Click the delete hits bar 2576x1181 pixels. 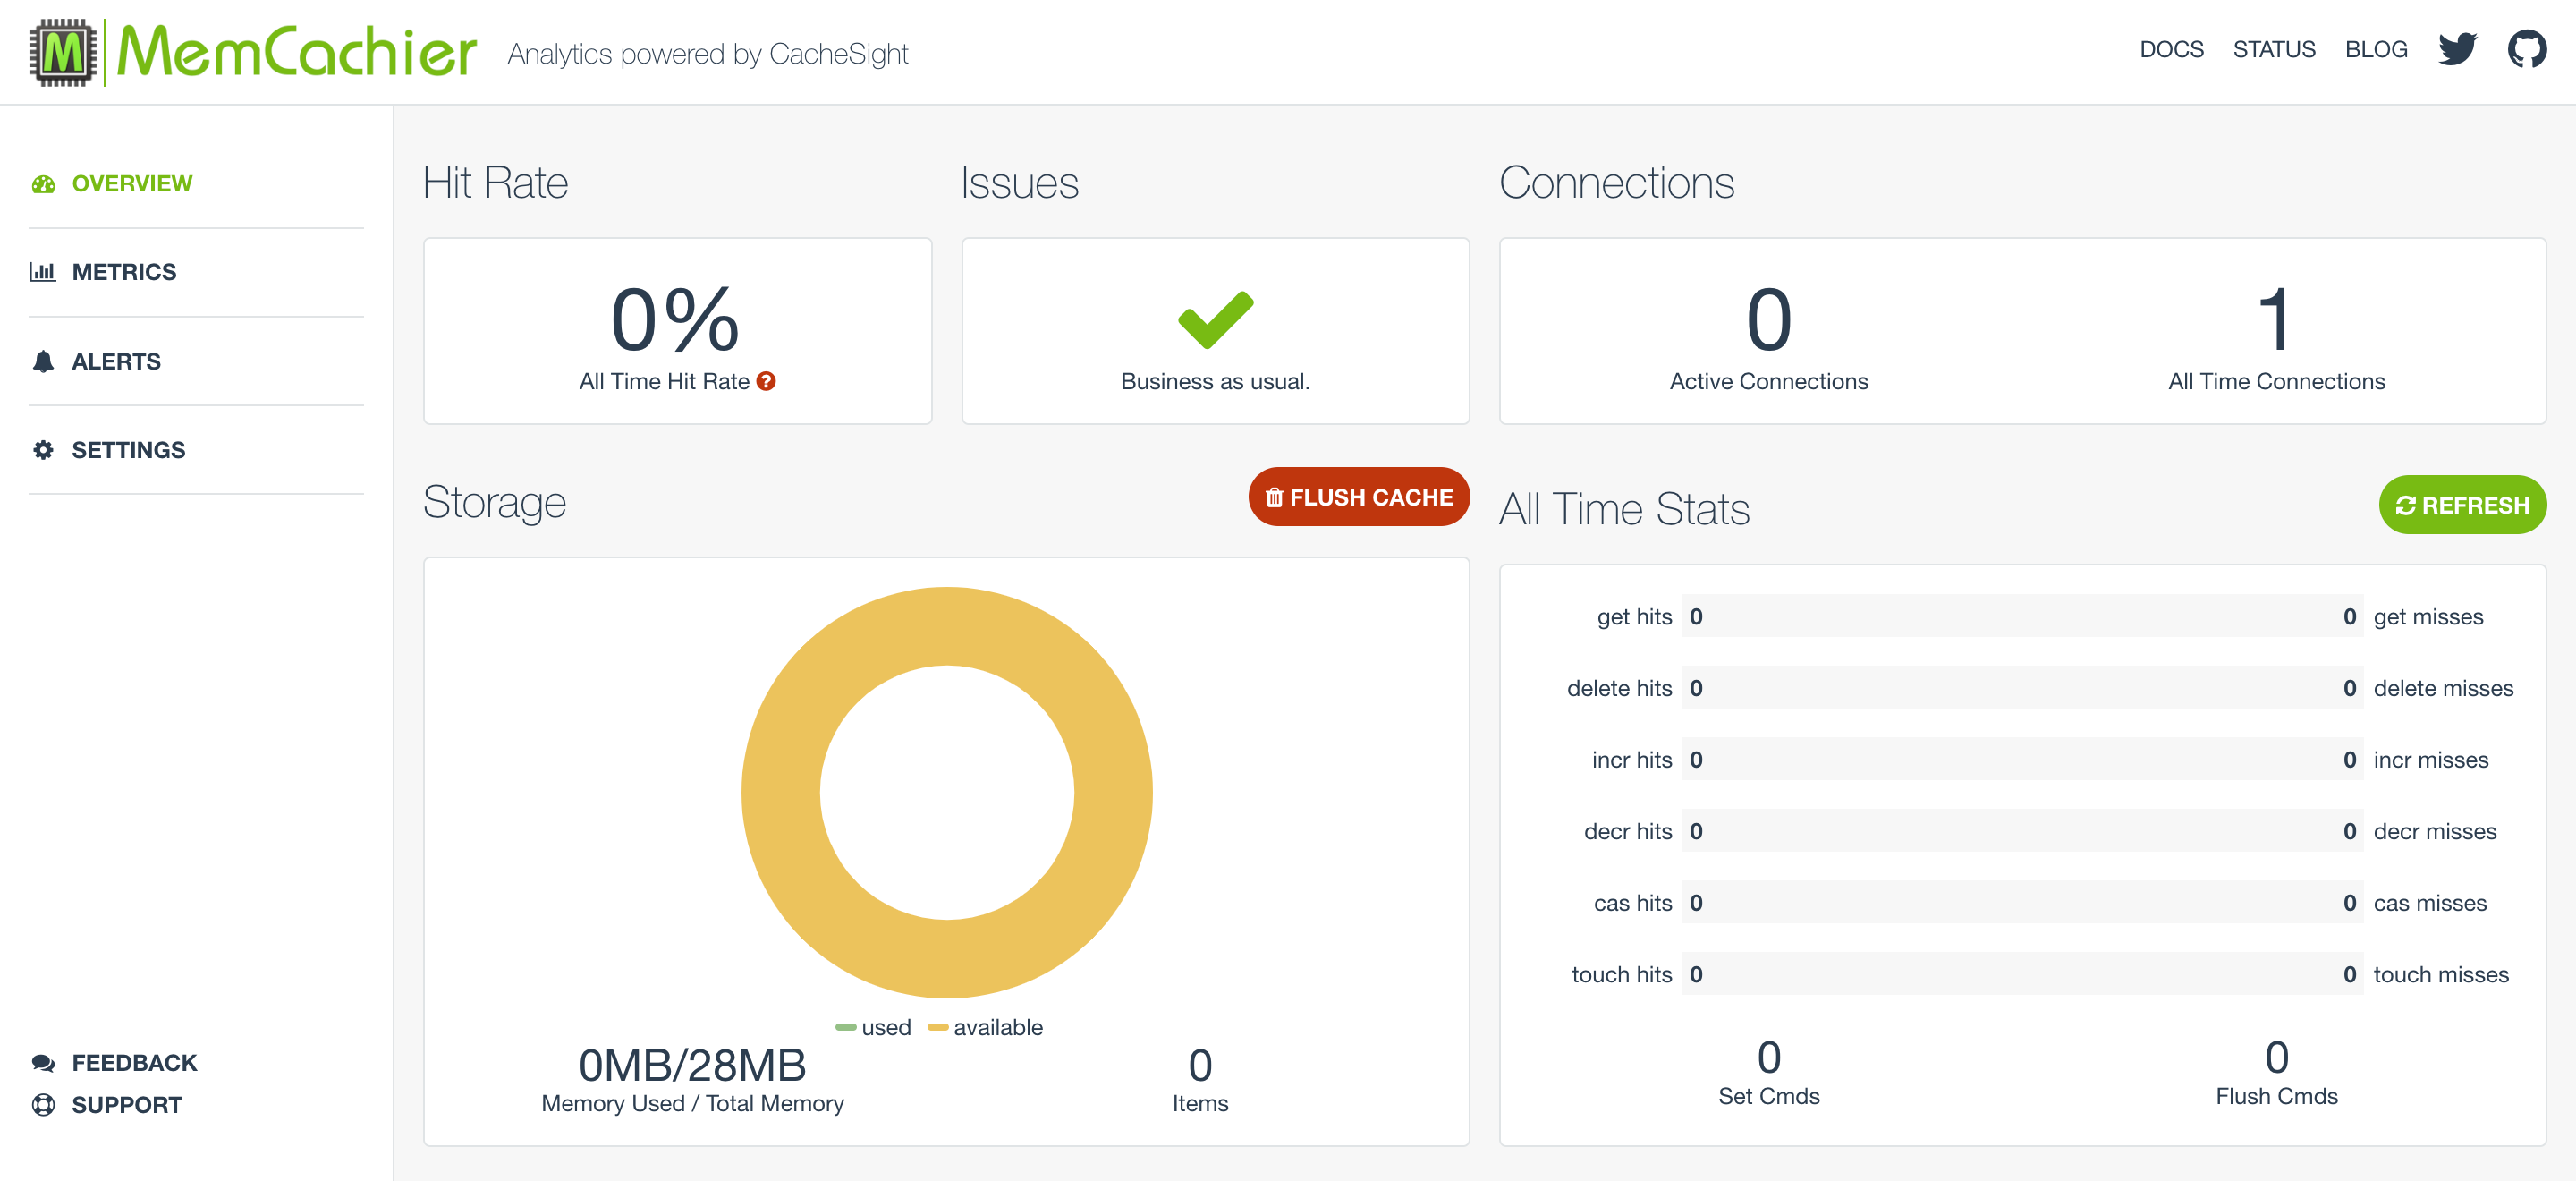click(x=2022, y=688)
